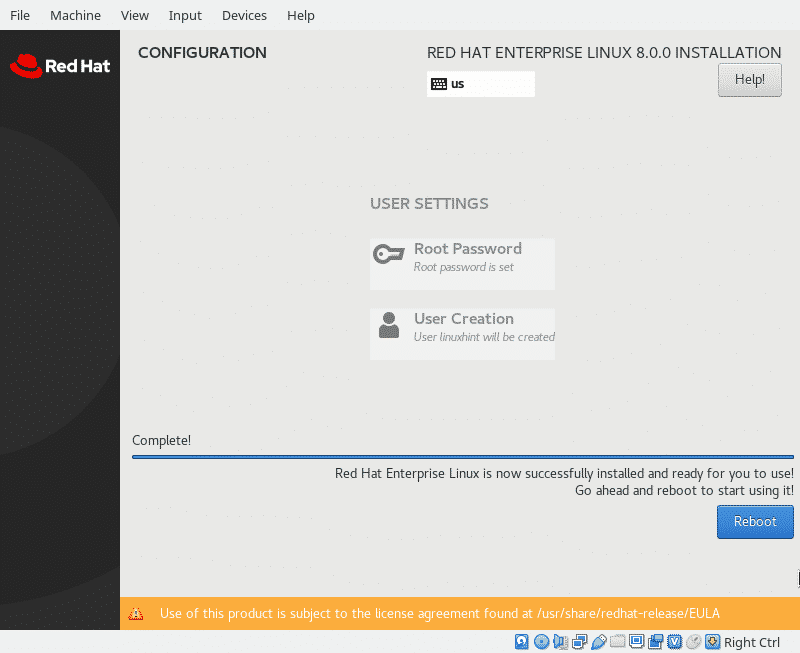
Task: Click the network adapters status icon
Action: (x=580, y=641)
